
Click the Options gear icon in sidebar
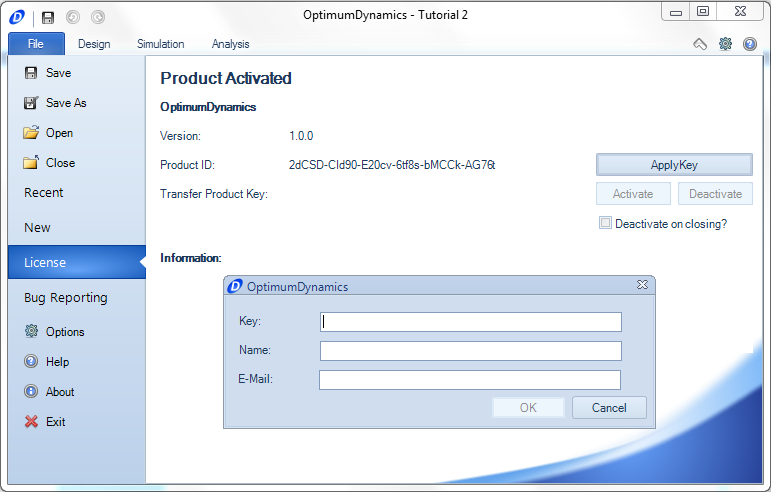[x=31, y=331]
